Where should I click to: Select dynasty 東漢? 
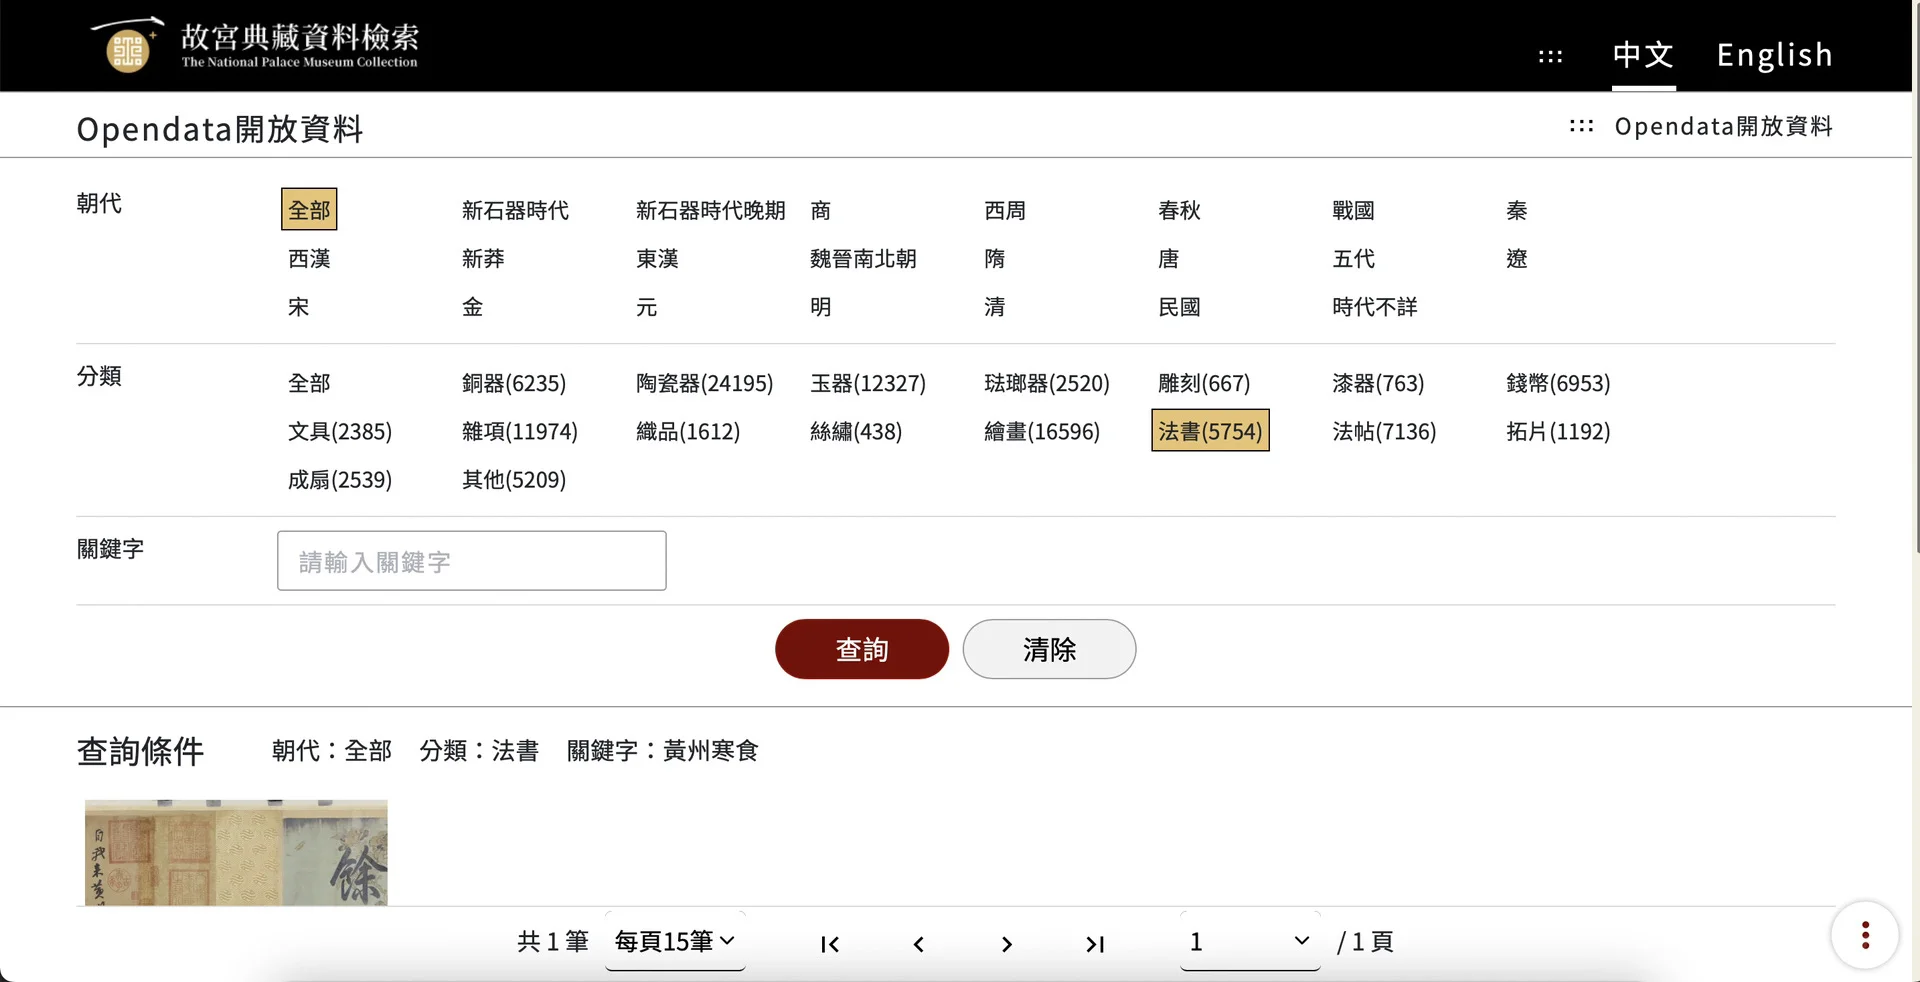[657, 258]
